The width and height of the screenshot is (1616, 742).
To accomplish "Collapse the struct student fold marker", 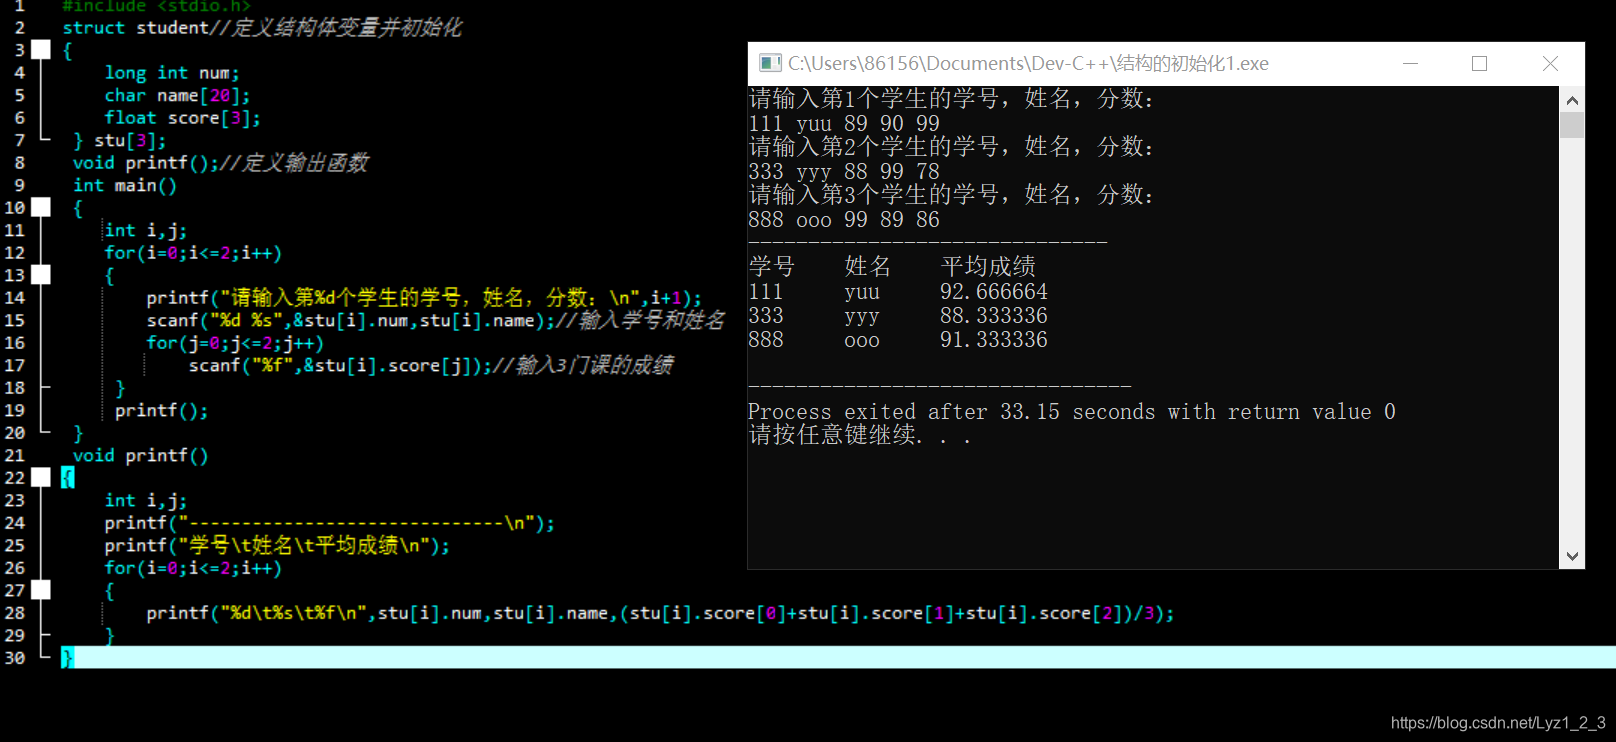I will click(x=41, y=49).
